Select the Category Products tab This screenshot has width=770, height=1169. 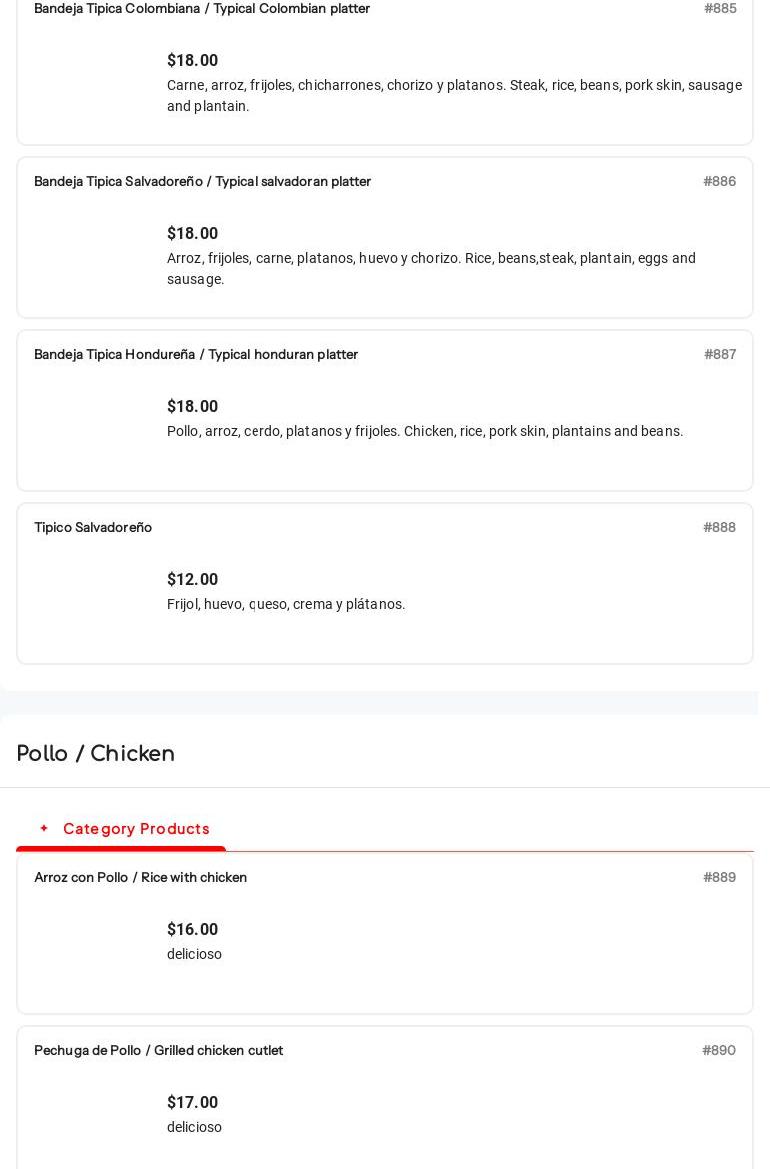click(x=136, y=829)
